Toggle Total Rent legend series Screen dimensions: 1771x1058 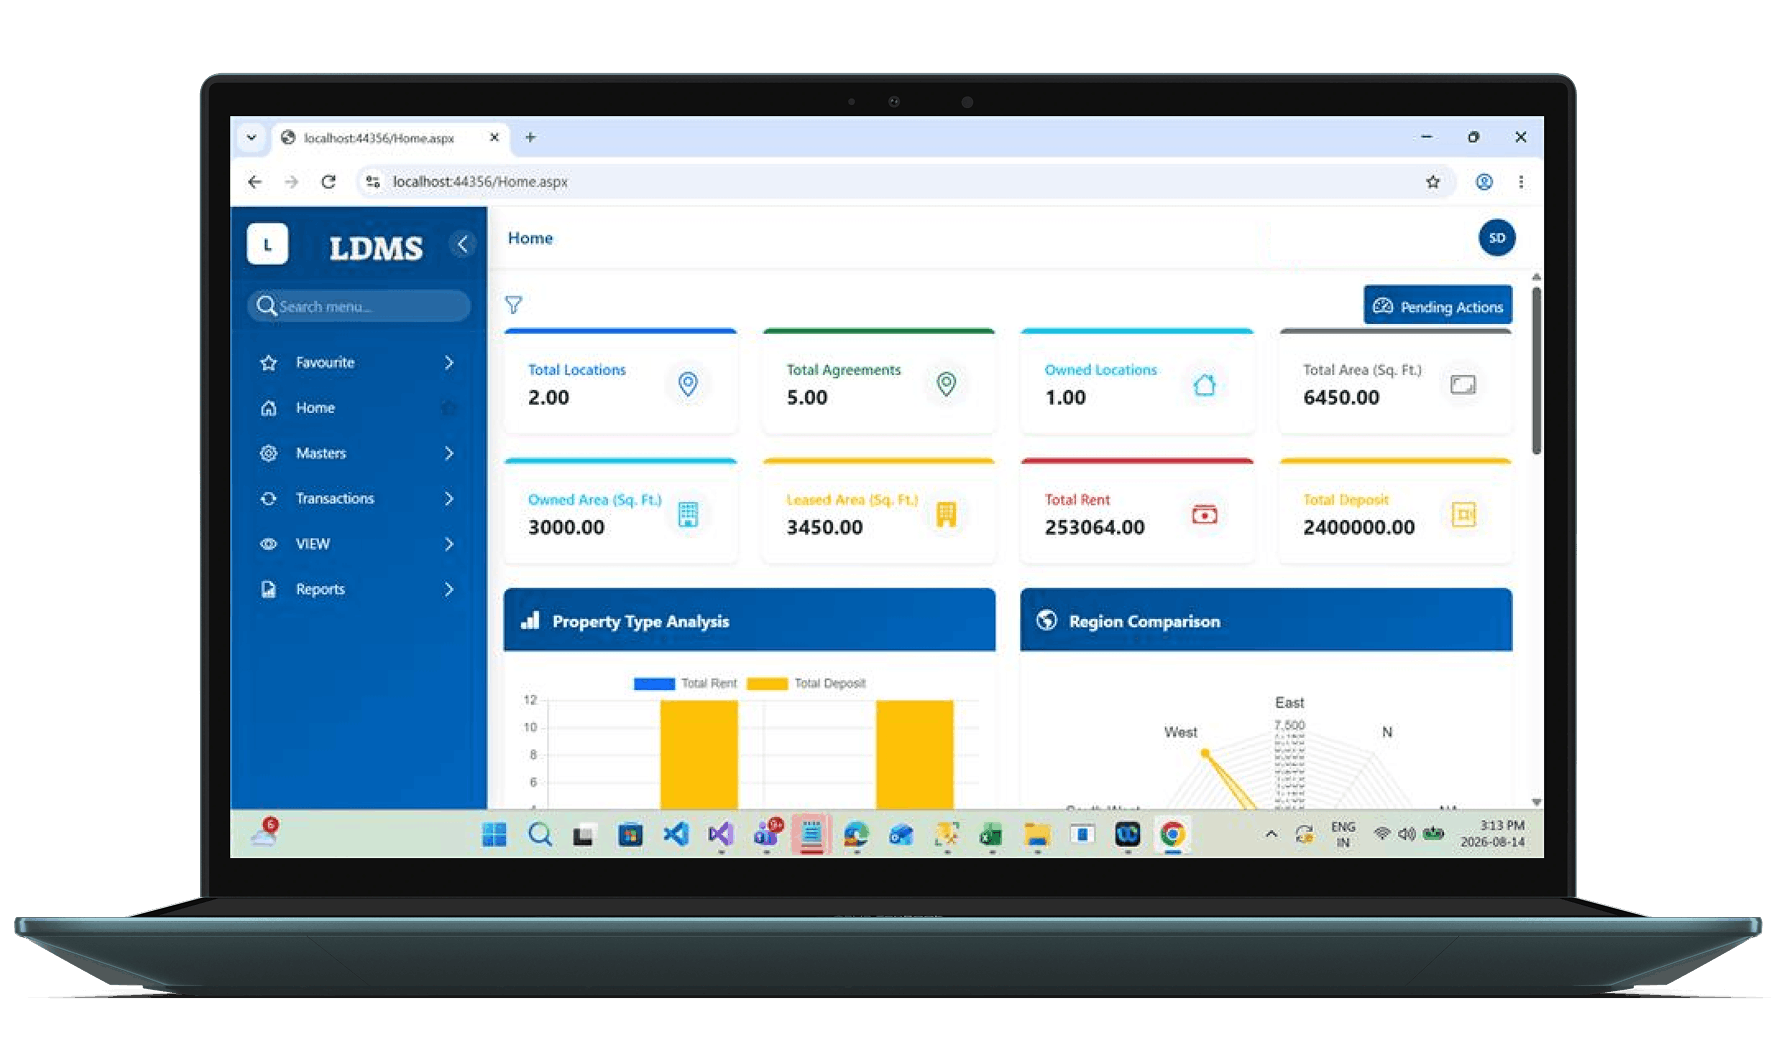click(x=685, y=684)
